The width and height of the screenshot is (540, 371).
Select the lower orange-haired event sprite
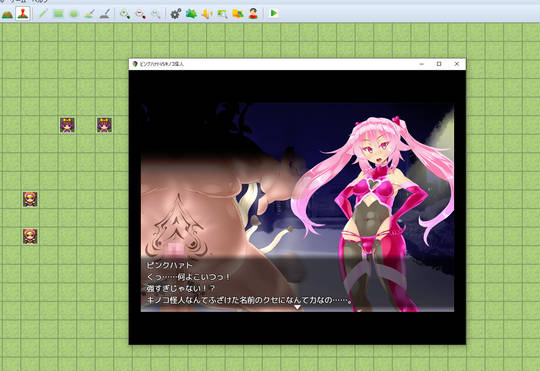point(30,236)
